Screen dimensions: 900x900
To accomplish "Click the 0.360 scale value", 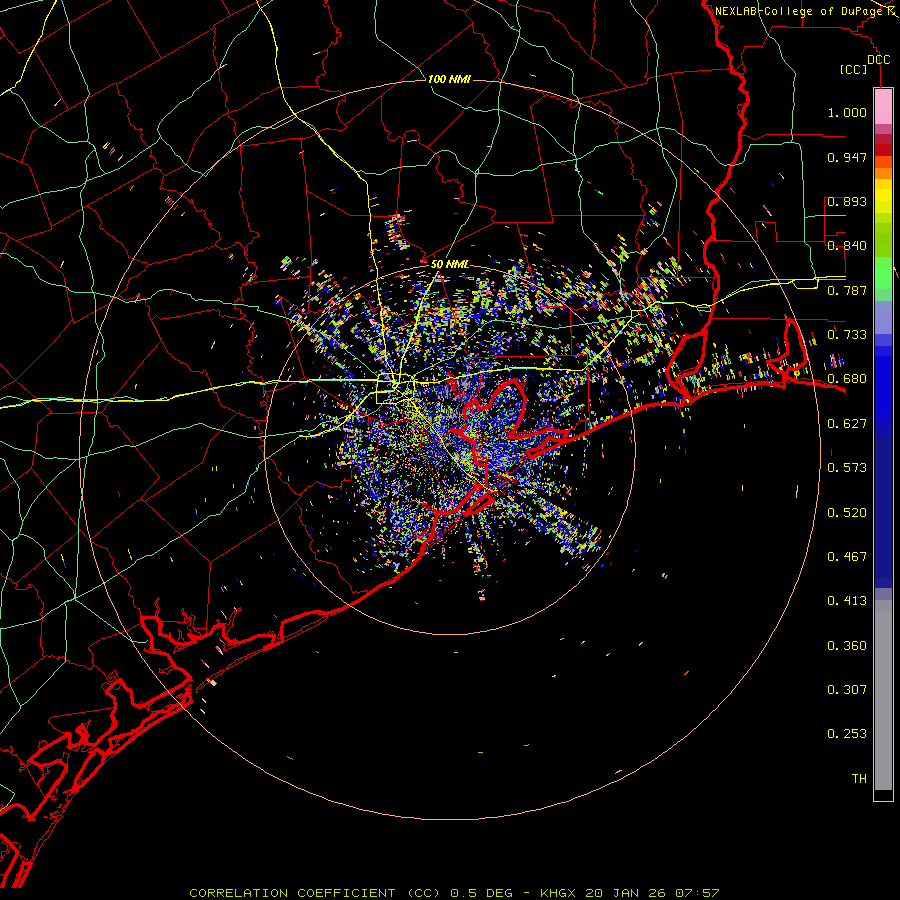I will tap(847, 646).
